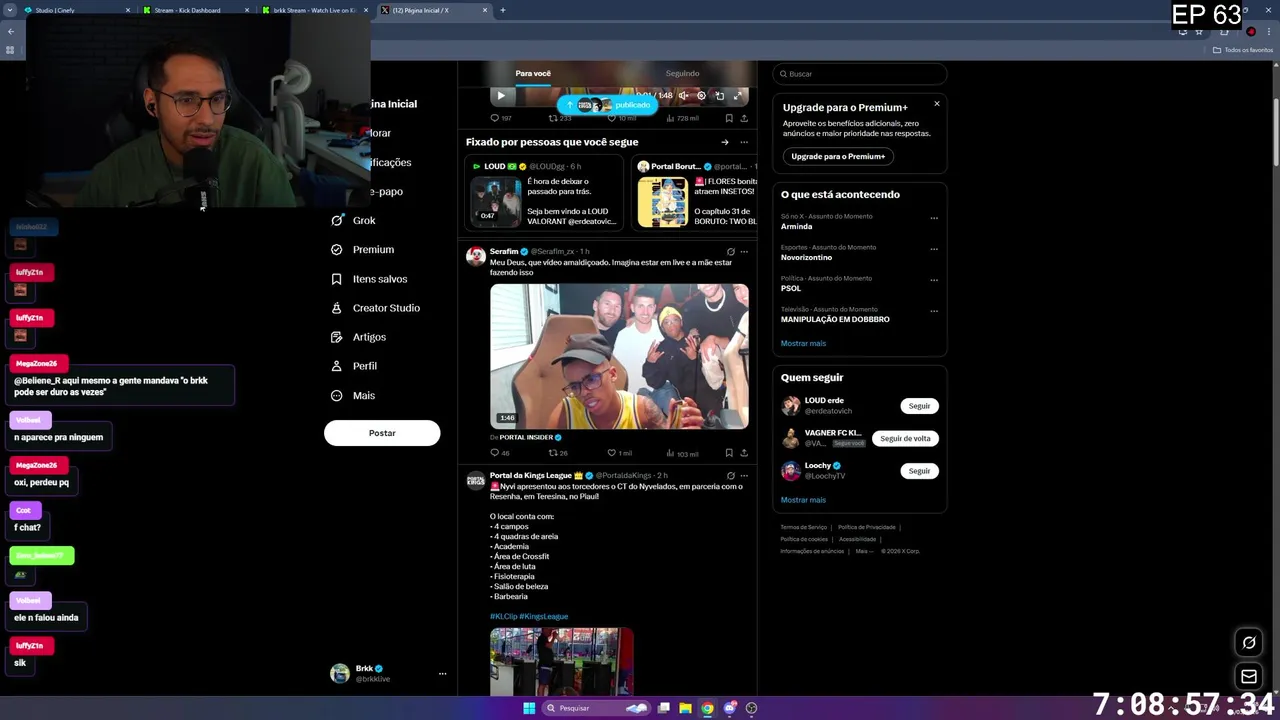
Task: Click the Postar button
Action: 382,433
